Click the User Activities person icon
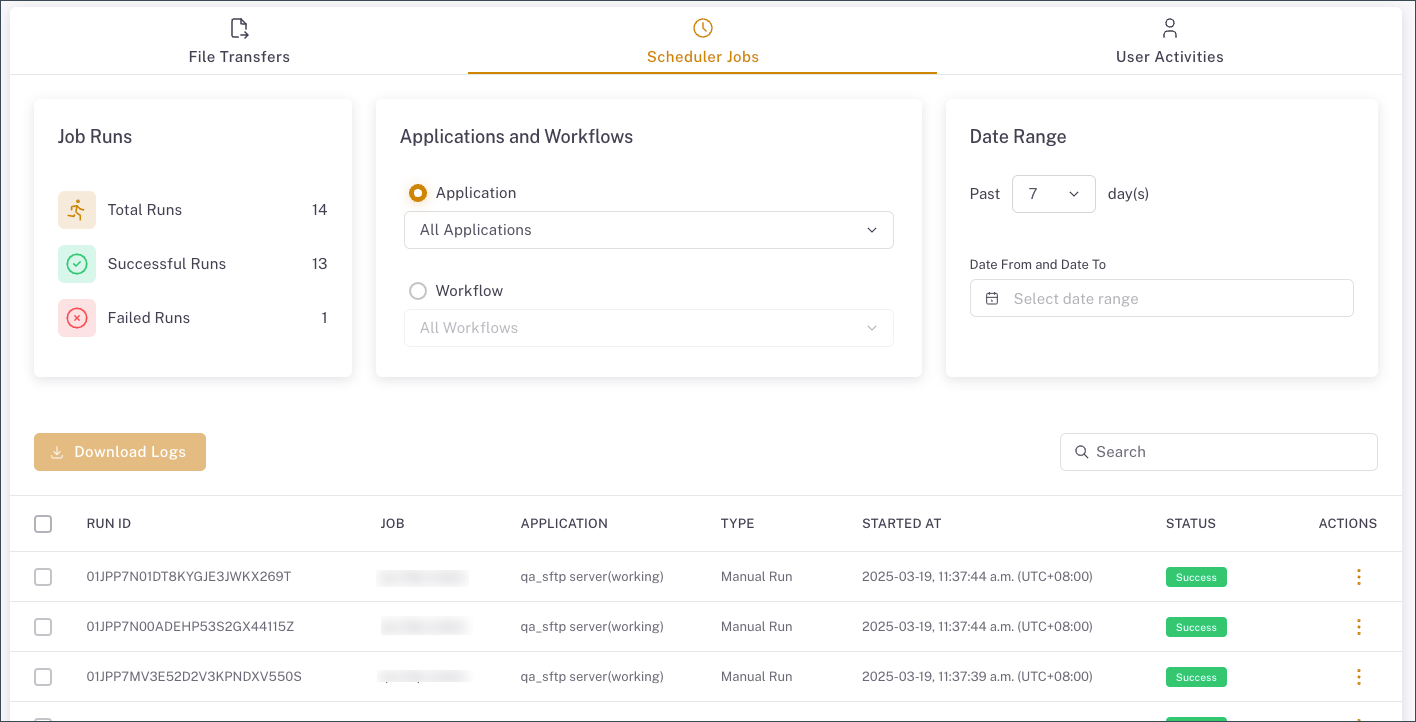The image size is (1416, 722). pyautogui.click(x=1170, y=28)
